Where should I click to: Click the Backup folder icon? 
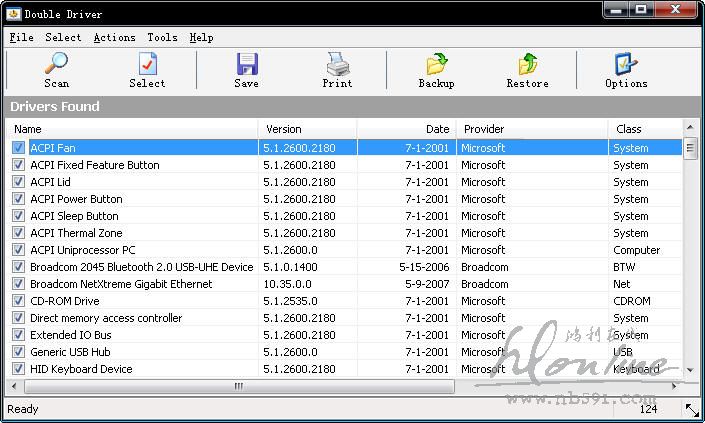(437, 63)
